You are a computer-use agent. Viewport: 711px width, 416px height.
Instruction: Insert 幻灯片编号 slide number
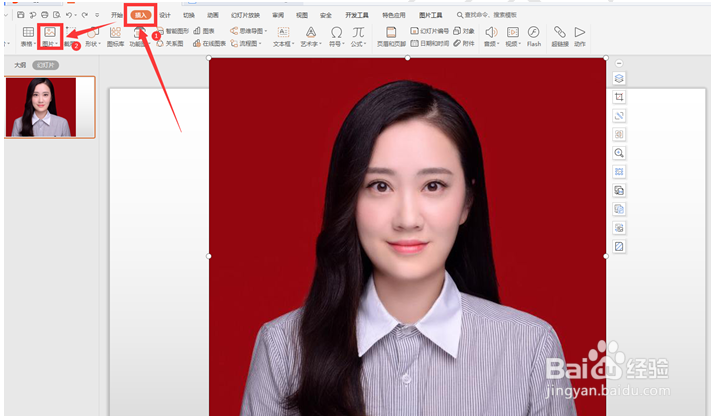(x=429, y=31)
